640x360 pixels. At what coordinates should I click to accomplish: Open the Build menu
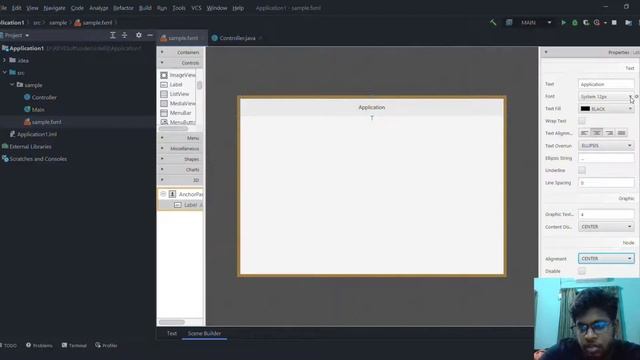[145, 8]
